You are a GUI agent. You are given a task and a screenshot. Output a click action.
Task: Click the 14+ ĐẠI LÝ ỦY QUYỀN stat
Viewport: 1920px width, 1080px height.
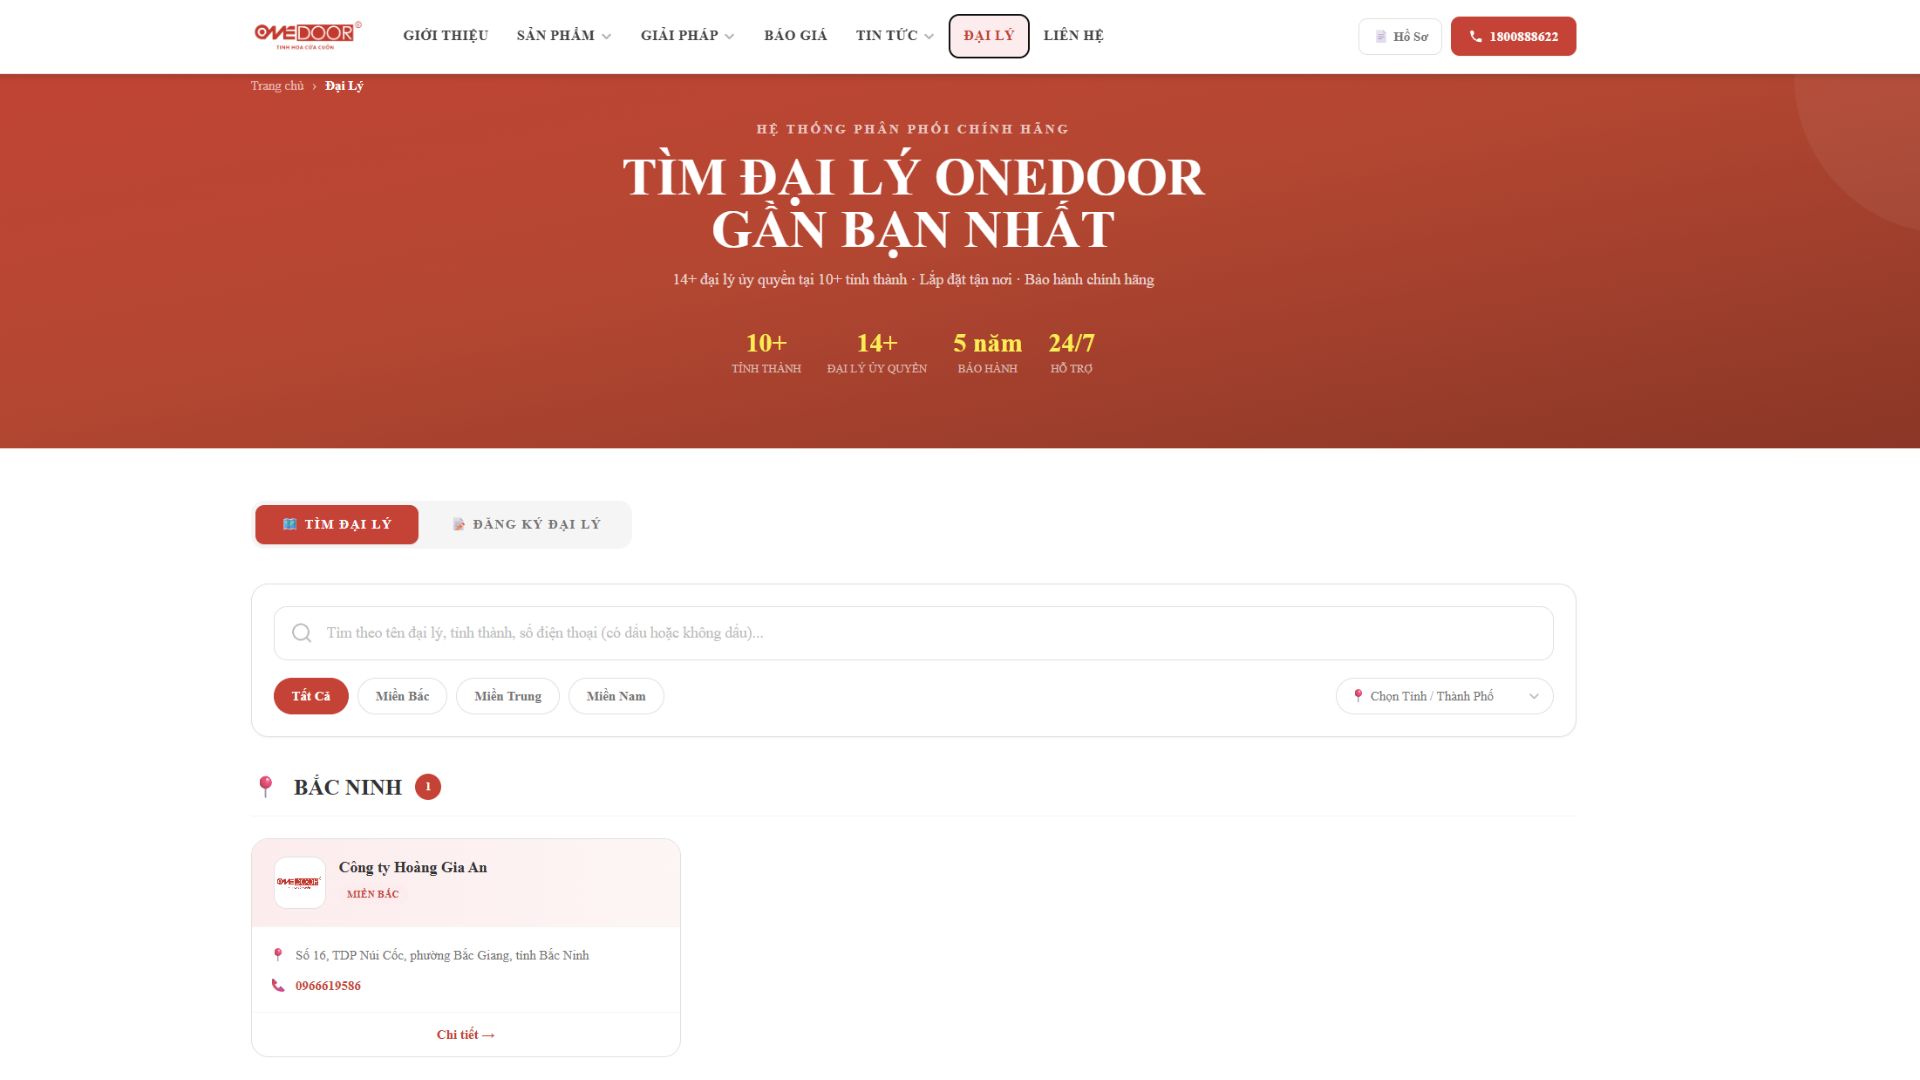pyautogui.click(x=877, y=353)
